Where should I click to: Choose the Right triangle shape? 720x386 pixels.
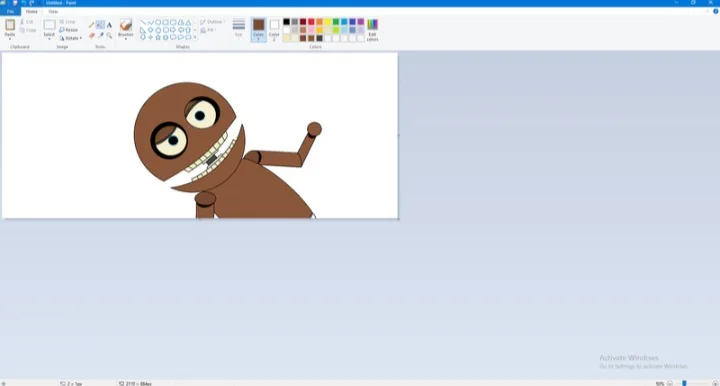click(143, 30)
